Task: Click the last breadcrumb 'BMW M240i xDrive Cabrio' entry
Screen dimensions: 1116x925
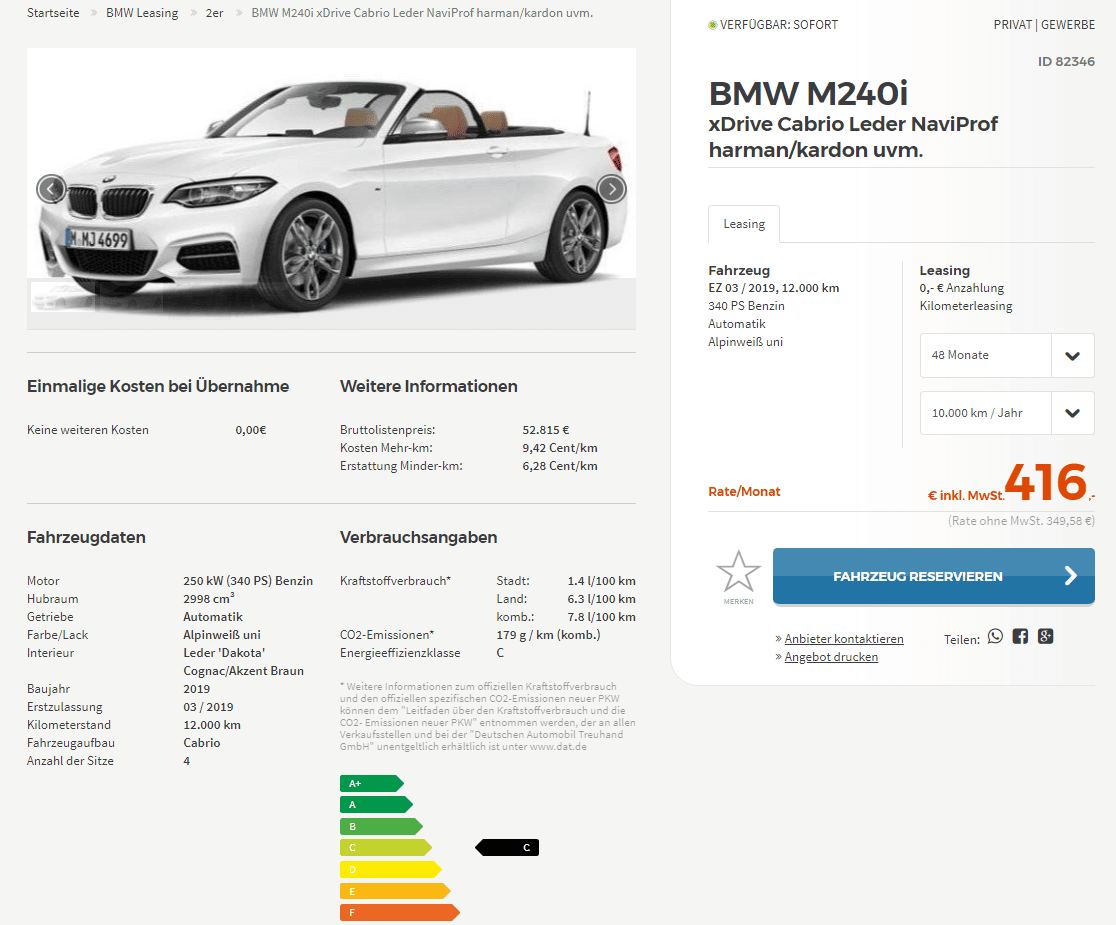Action: click(422, 13)
